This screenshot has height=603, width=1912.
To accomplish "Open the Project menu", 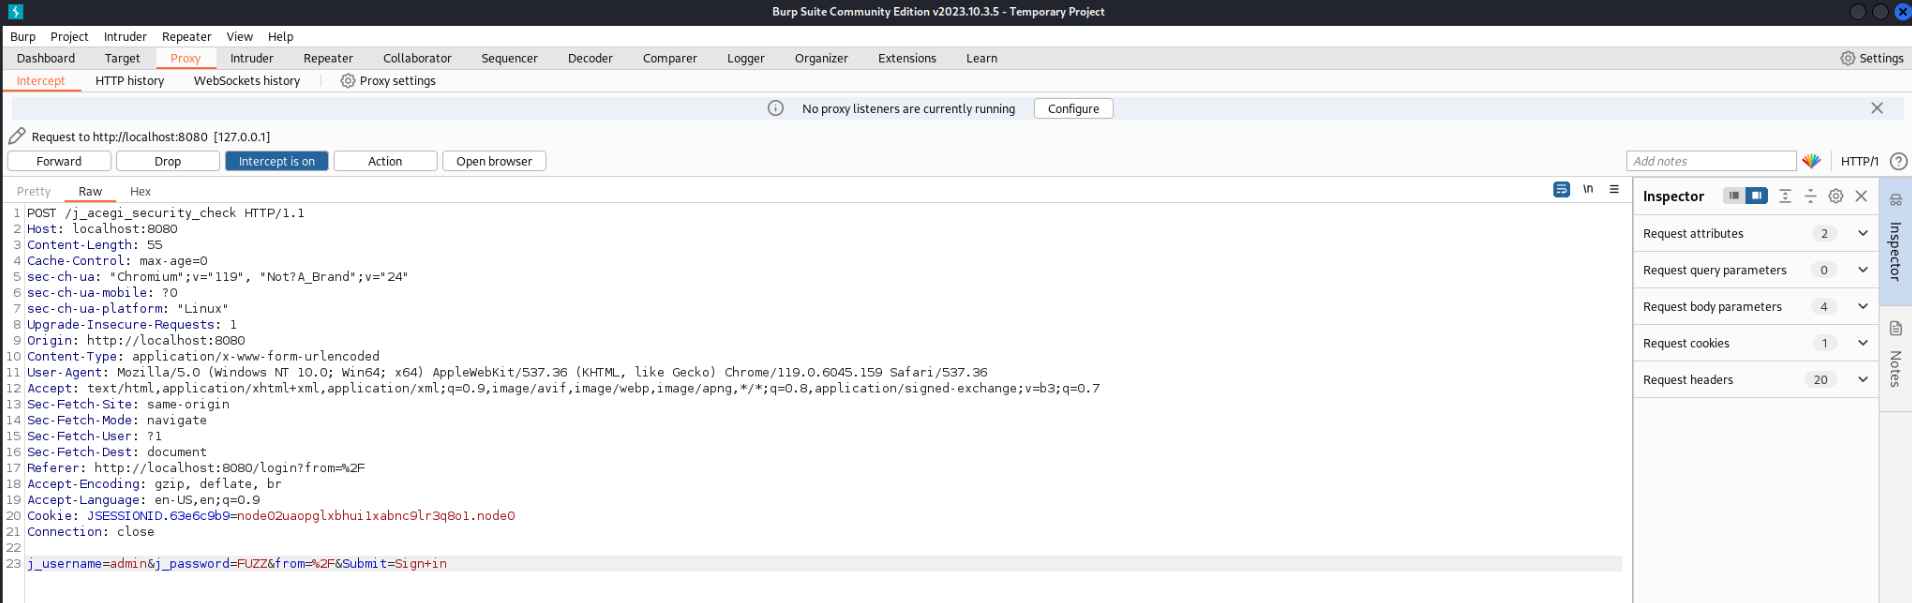I will 69,36.
